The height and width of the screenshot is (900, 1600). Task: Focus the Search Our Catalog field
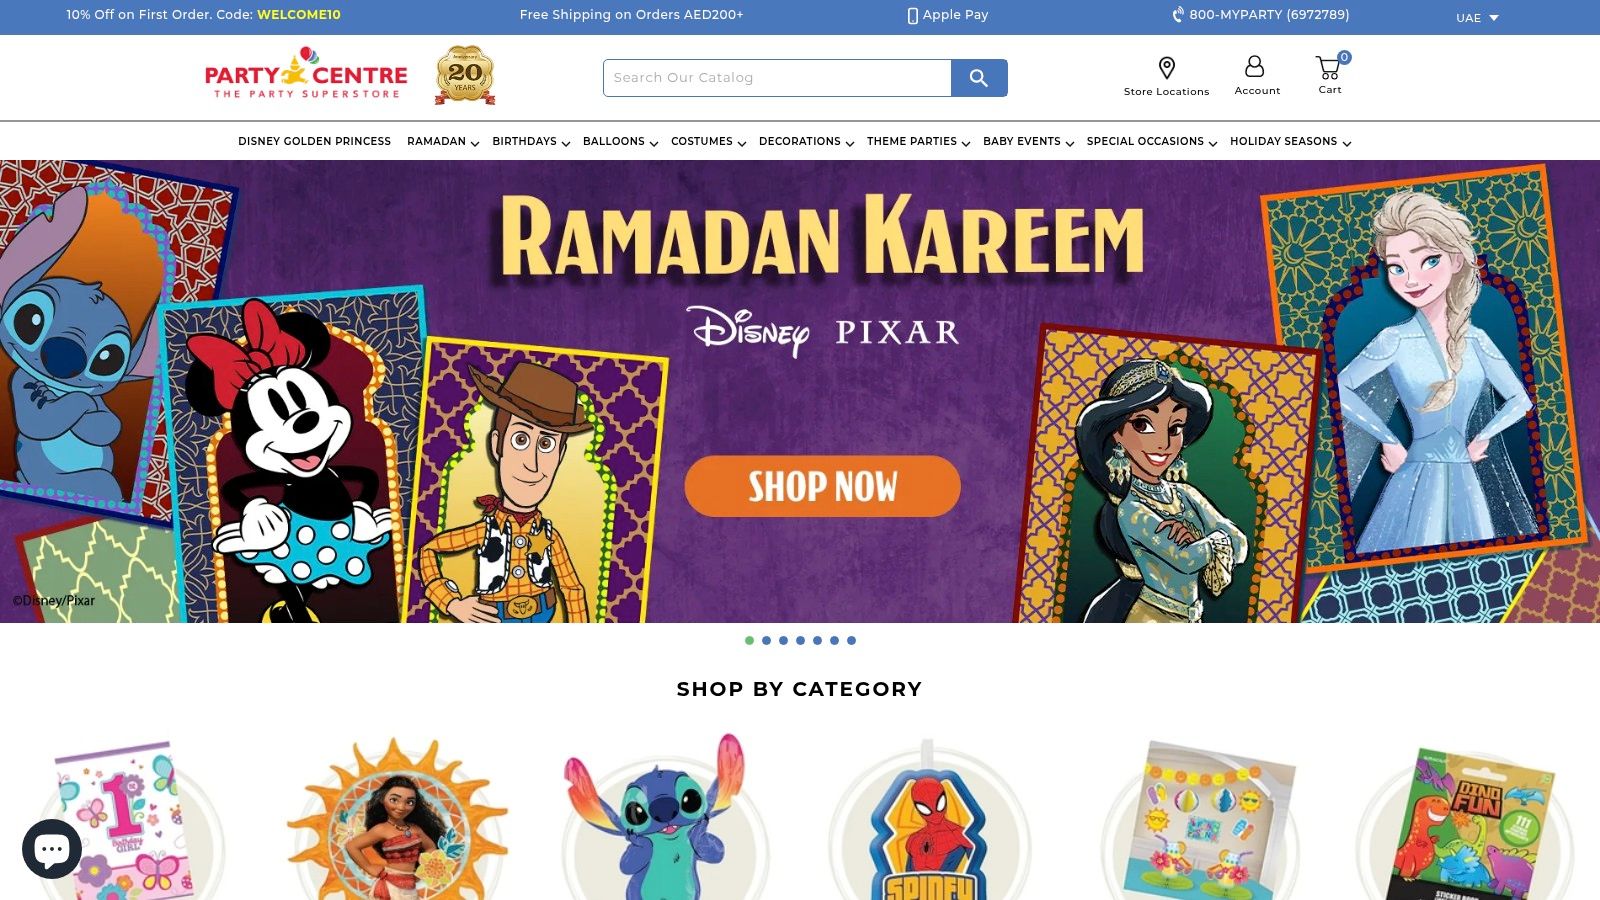(777, 78)
